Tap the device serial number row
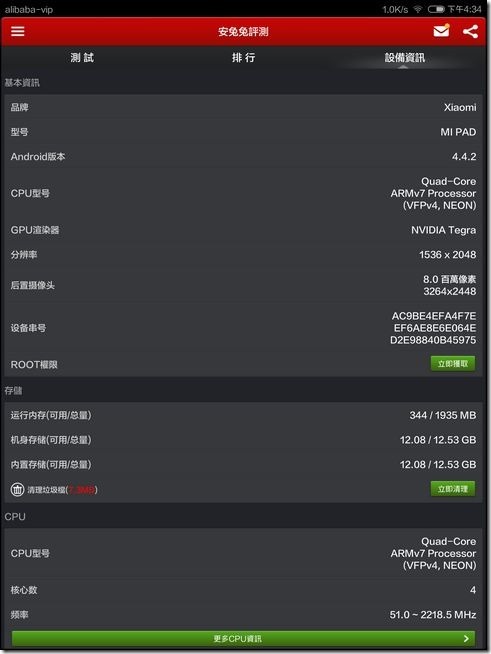The height and width of the screenshot is (654, 491). pos(244,328)
